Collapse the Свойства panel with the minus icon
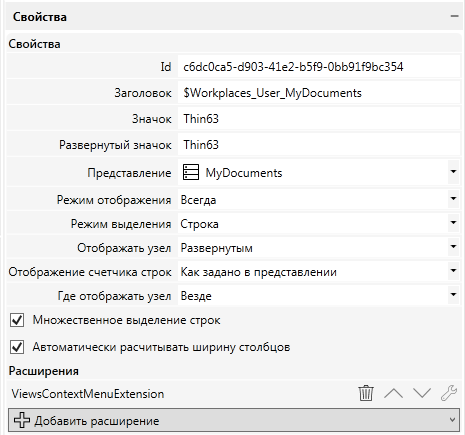 pos(454,16)
